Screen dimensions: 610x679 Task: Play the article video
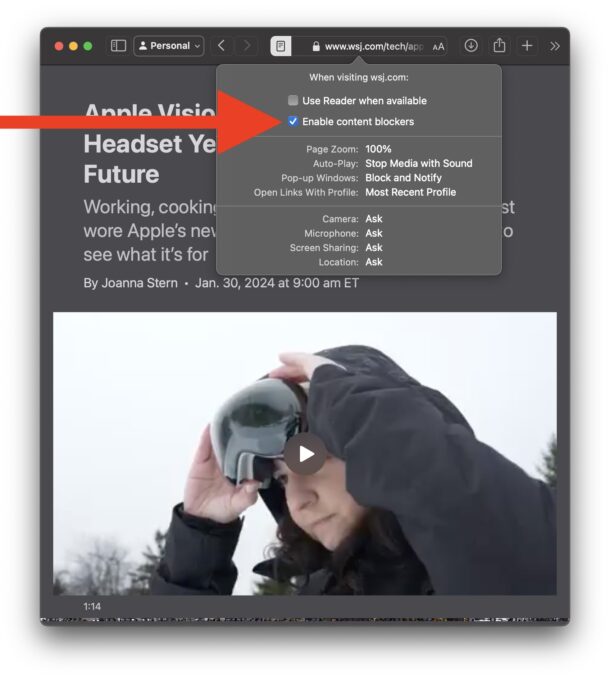coord(305,454)
